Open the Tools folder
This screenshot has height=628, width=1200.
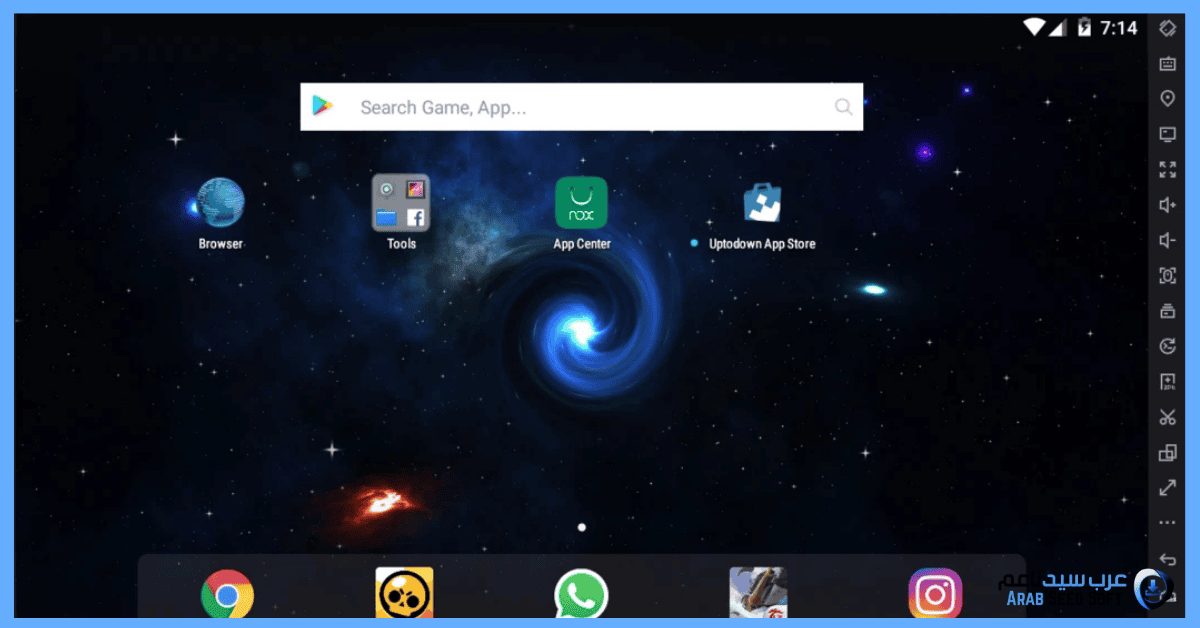click(x=401, y=203)
